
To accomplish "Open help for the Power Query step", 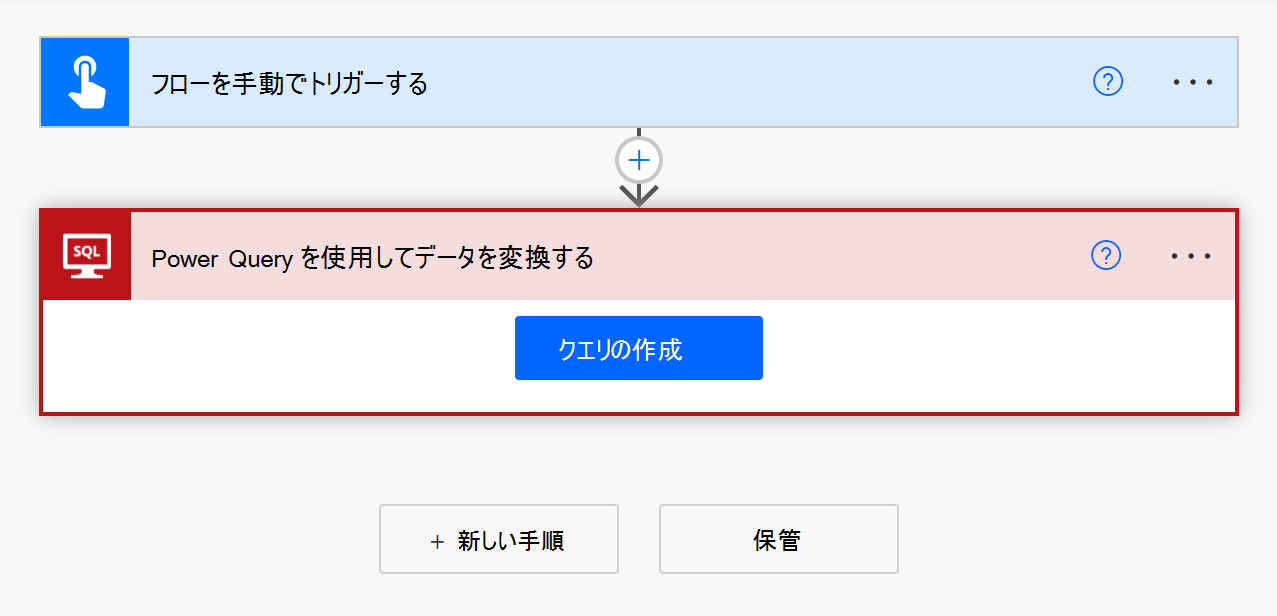I will click(x=1106, y=256).
